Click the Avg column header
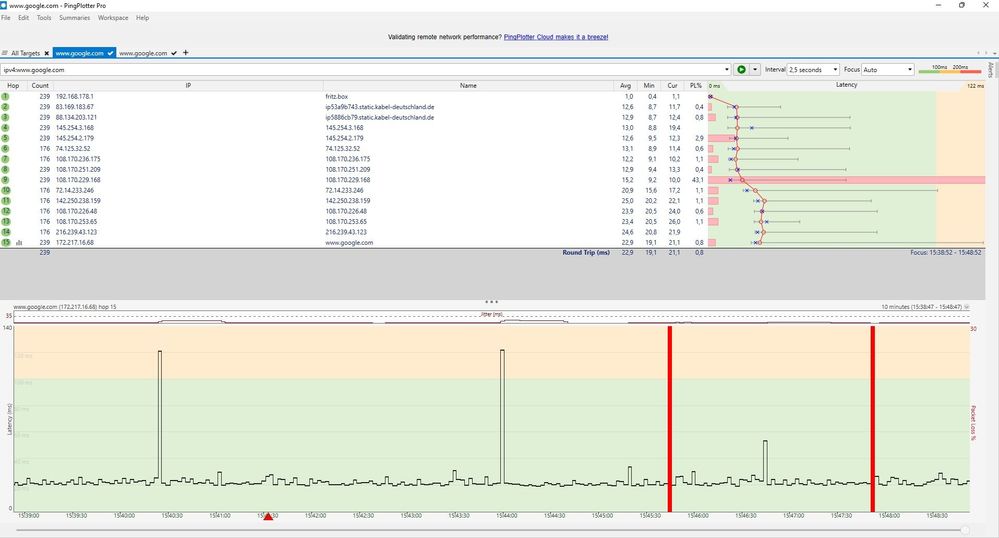999x538 pixels. pyautogui.click(x=626, y=85)
